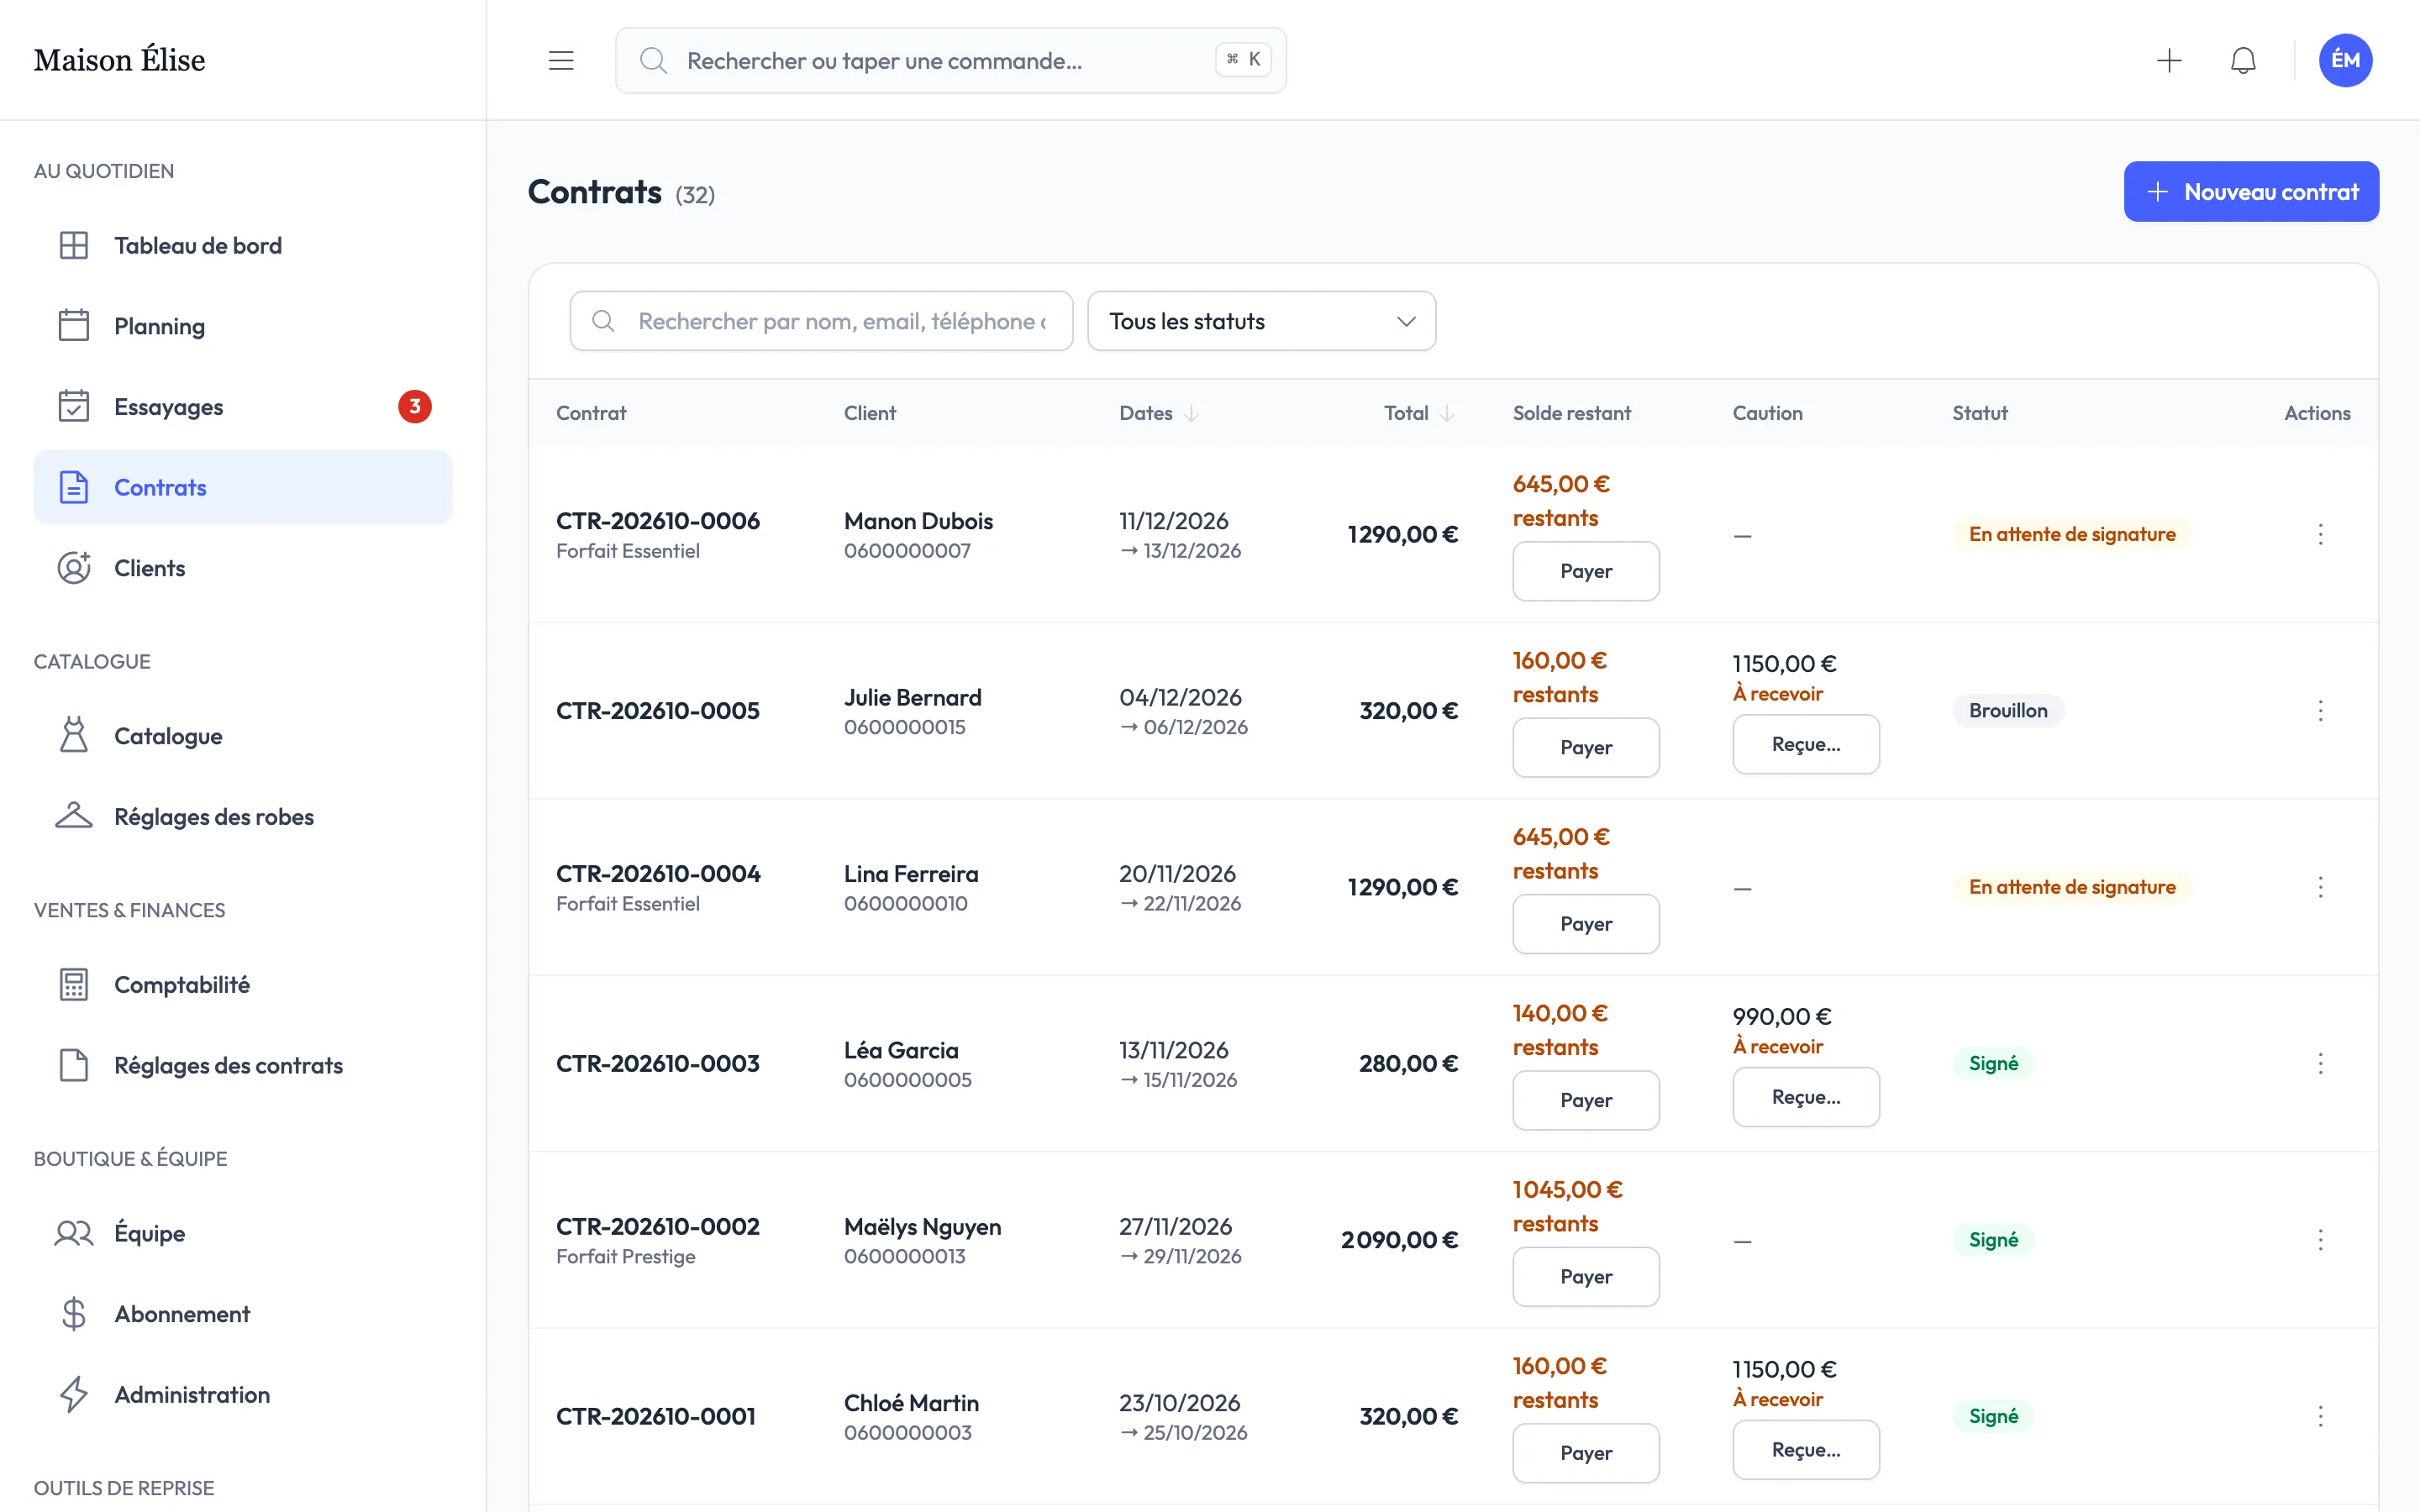The width and height of the screenshot is (2420, 1512).
Task: Open actions menu for CTR-202610-0004
Action: tap(2320, 887)
